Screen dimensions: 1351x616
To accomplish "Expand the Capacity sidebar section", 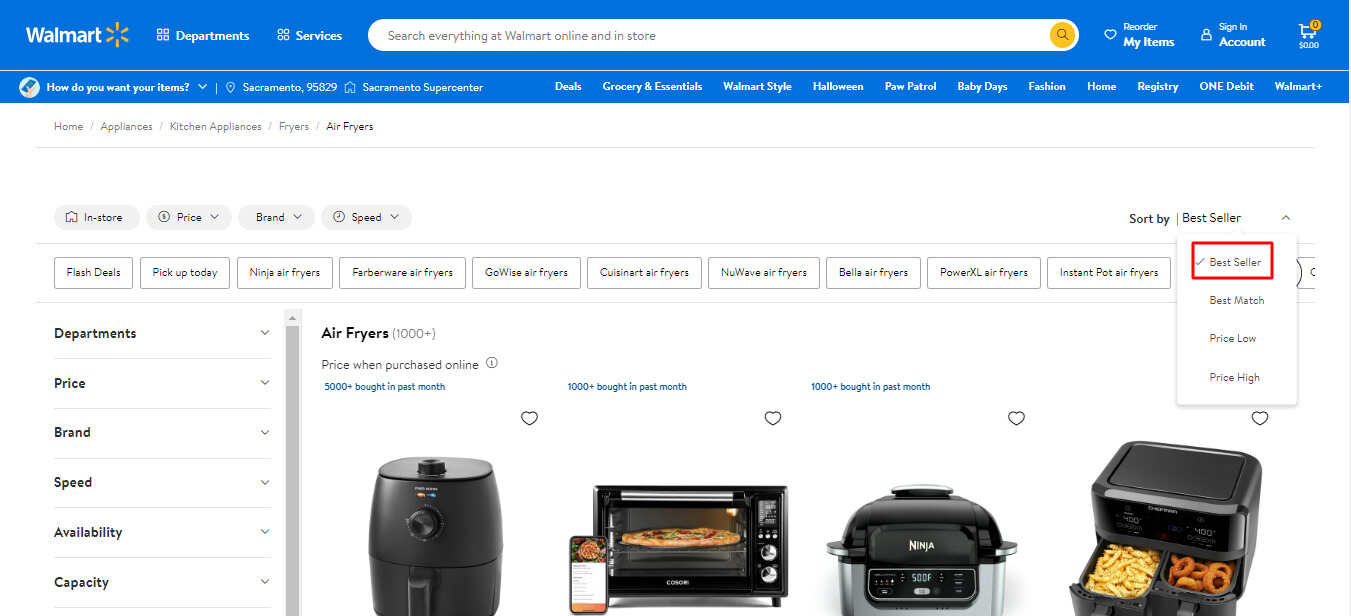I will tap(162, 582).
